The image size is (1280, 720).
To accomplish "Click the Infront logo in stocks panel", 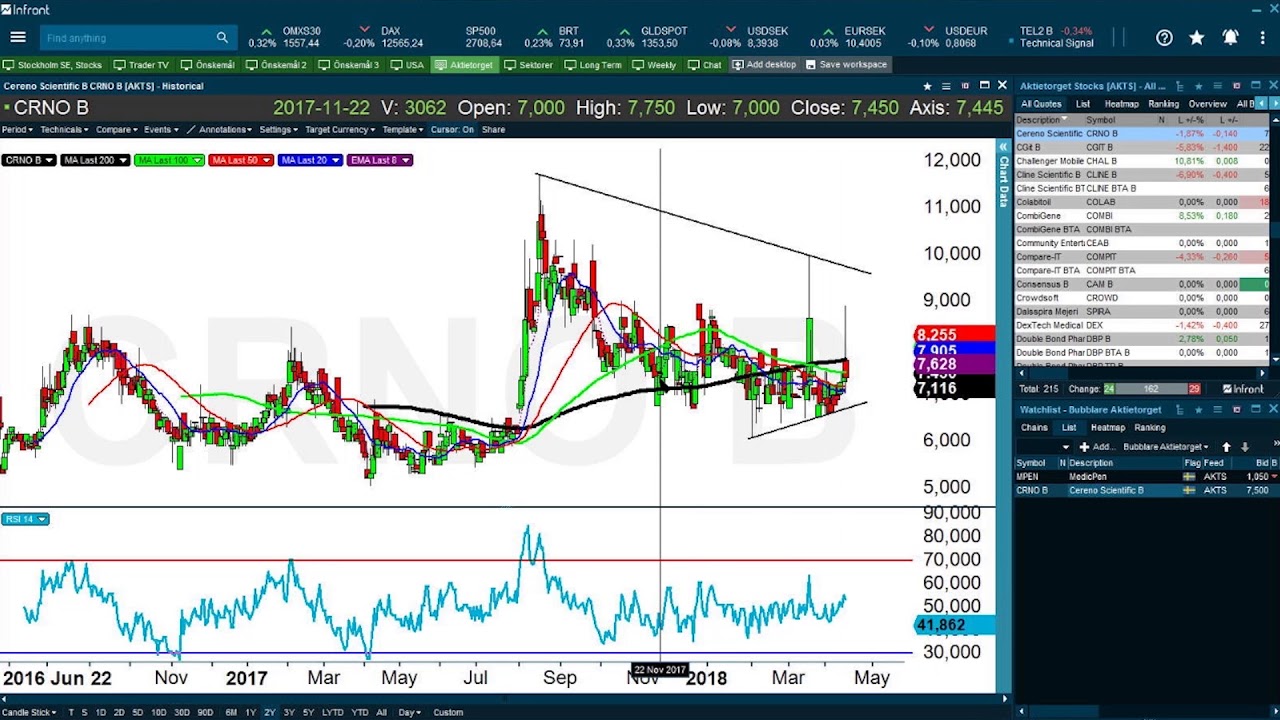I will click(1243, 389).
